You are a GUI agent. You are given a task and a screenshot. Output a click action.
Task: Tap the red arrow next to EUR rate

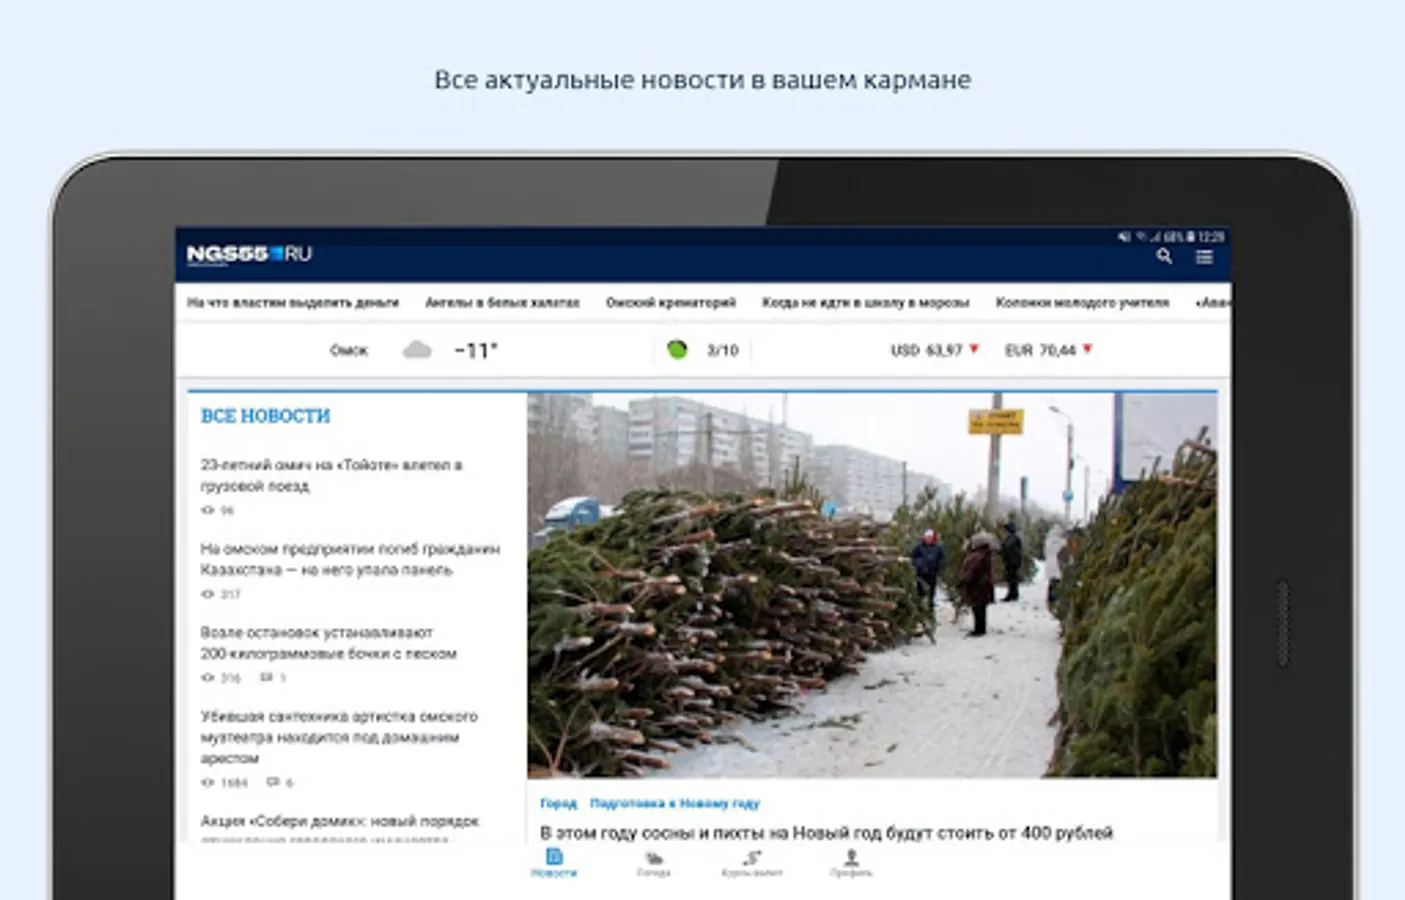[1088, 349]
